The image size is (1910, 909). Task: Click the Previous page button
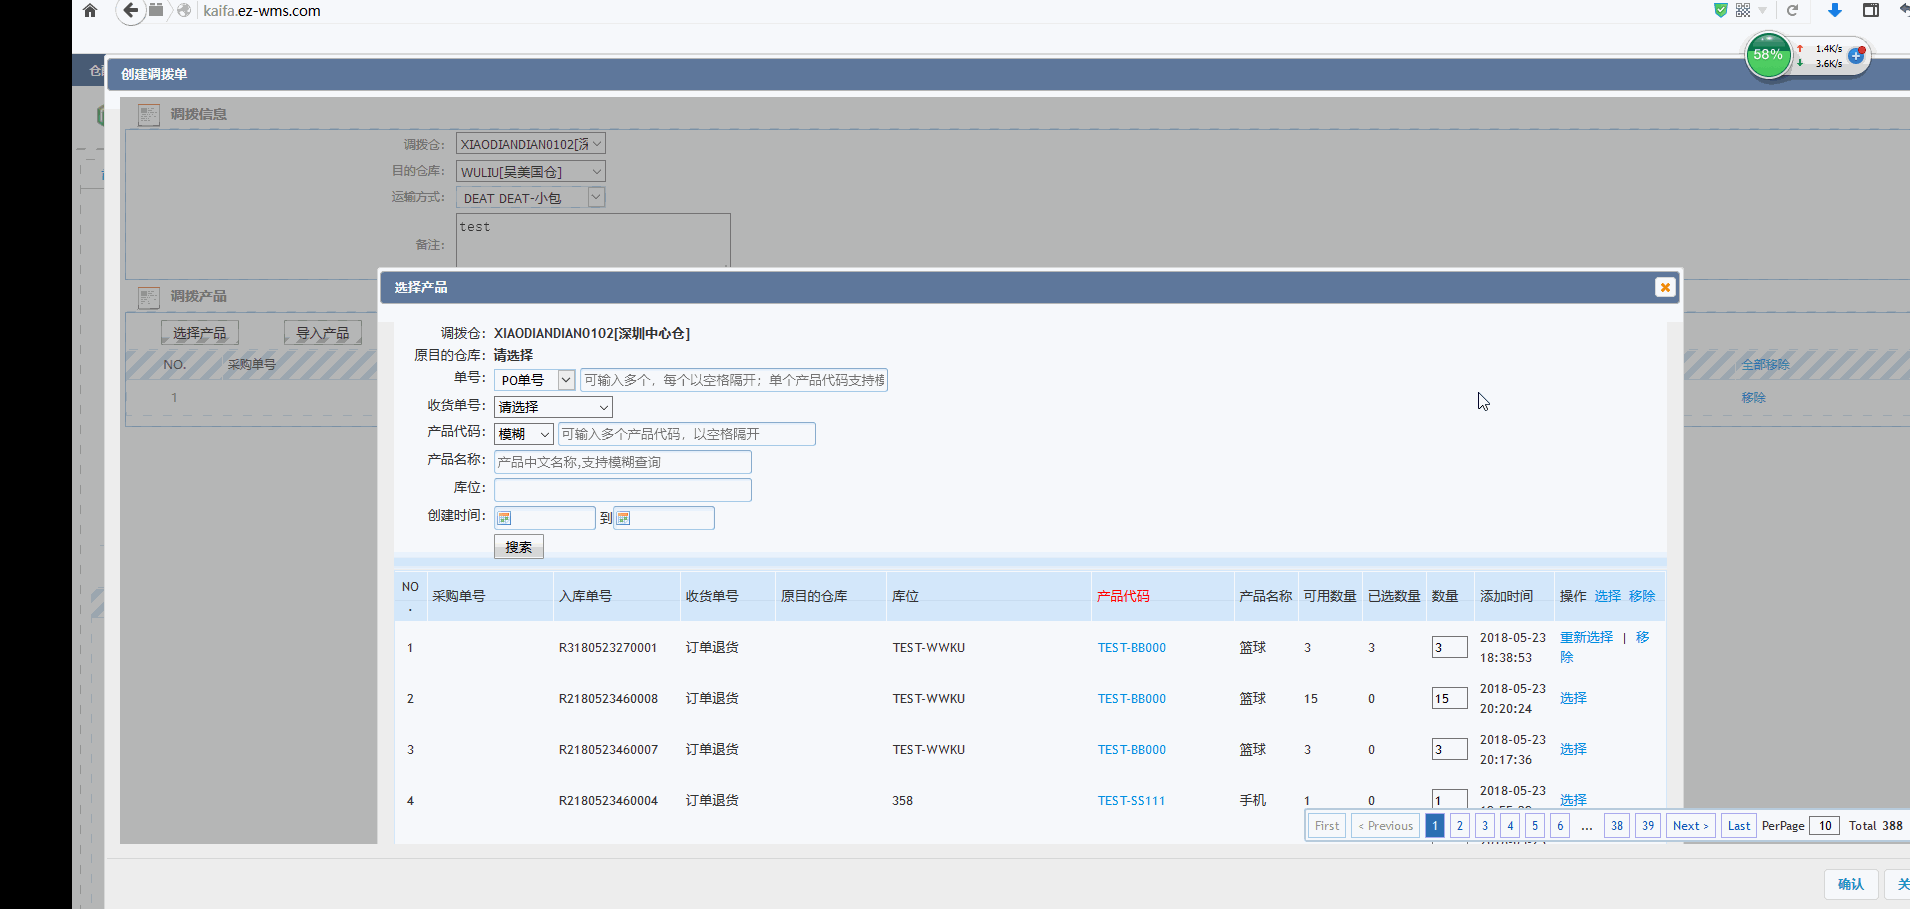1385,826
